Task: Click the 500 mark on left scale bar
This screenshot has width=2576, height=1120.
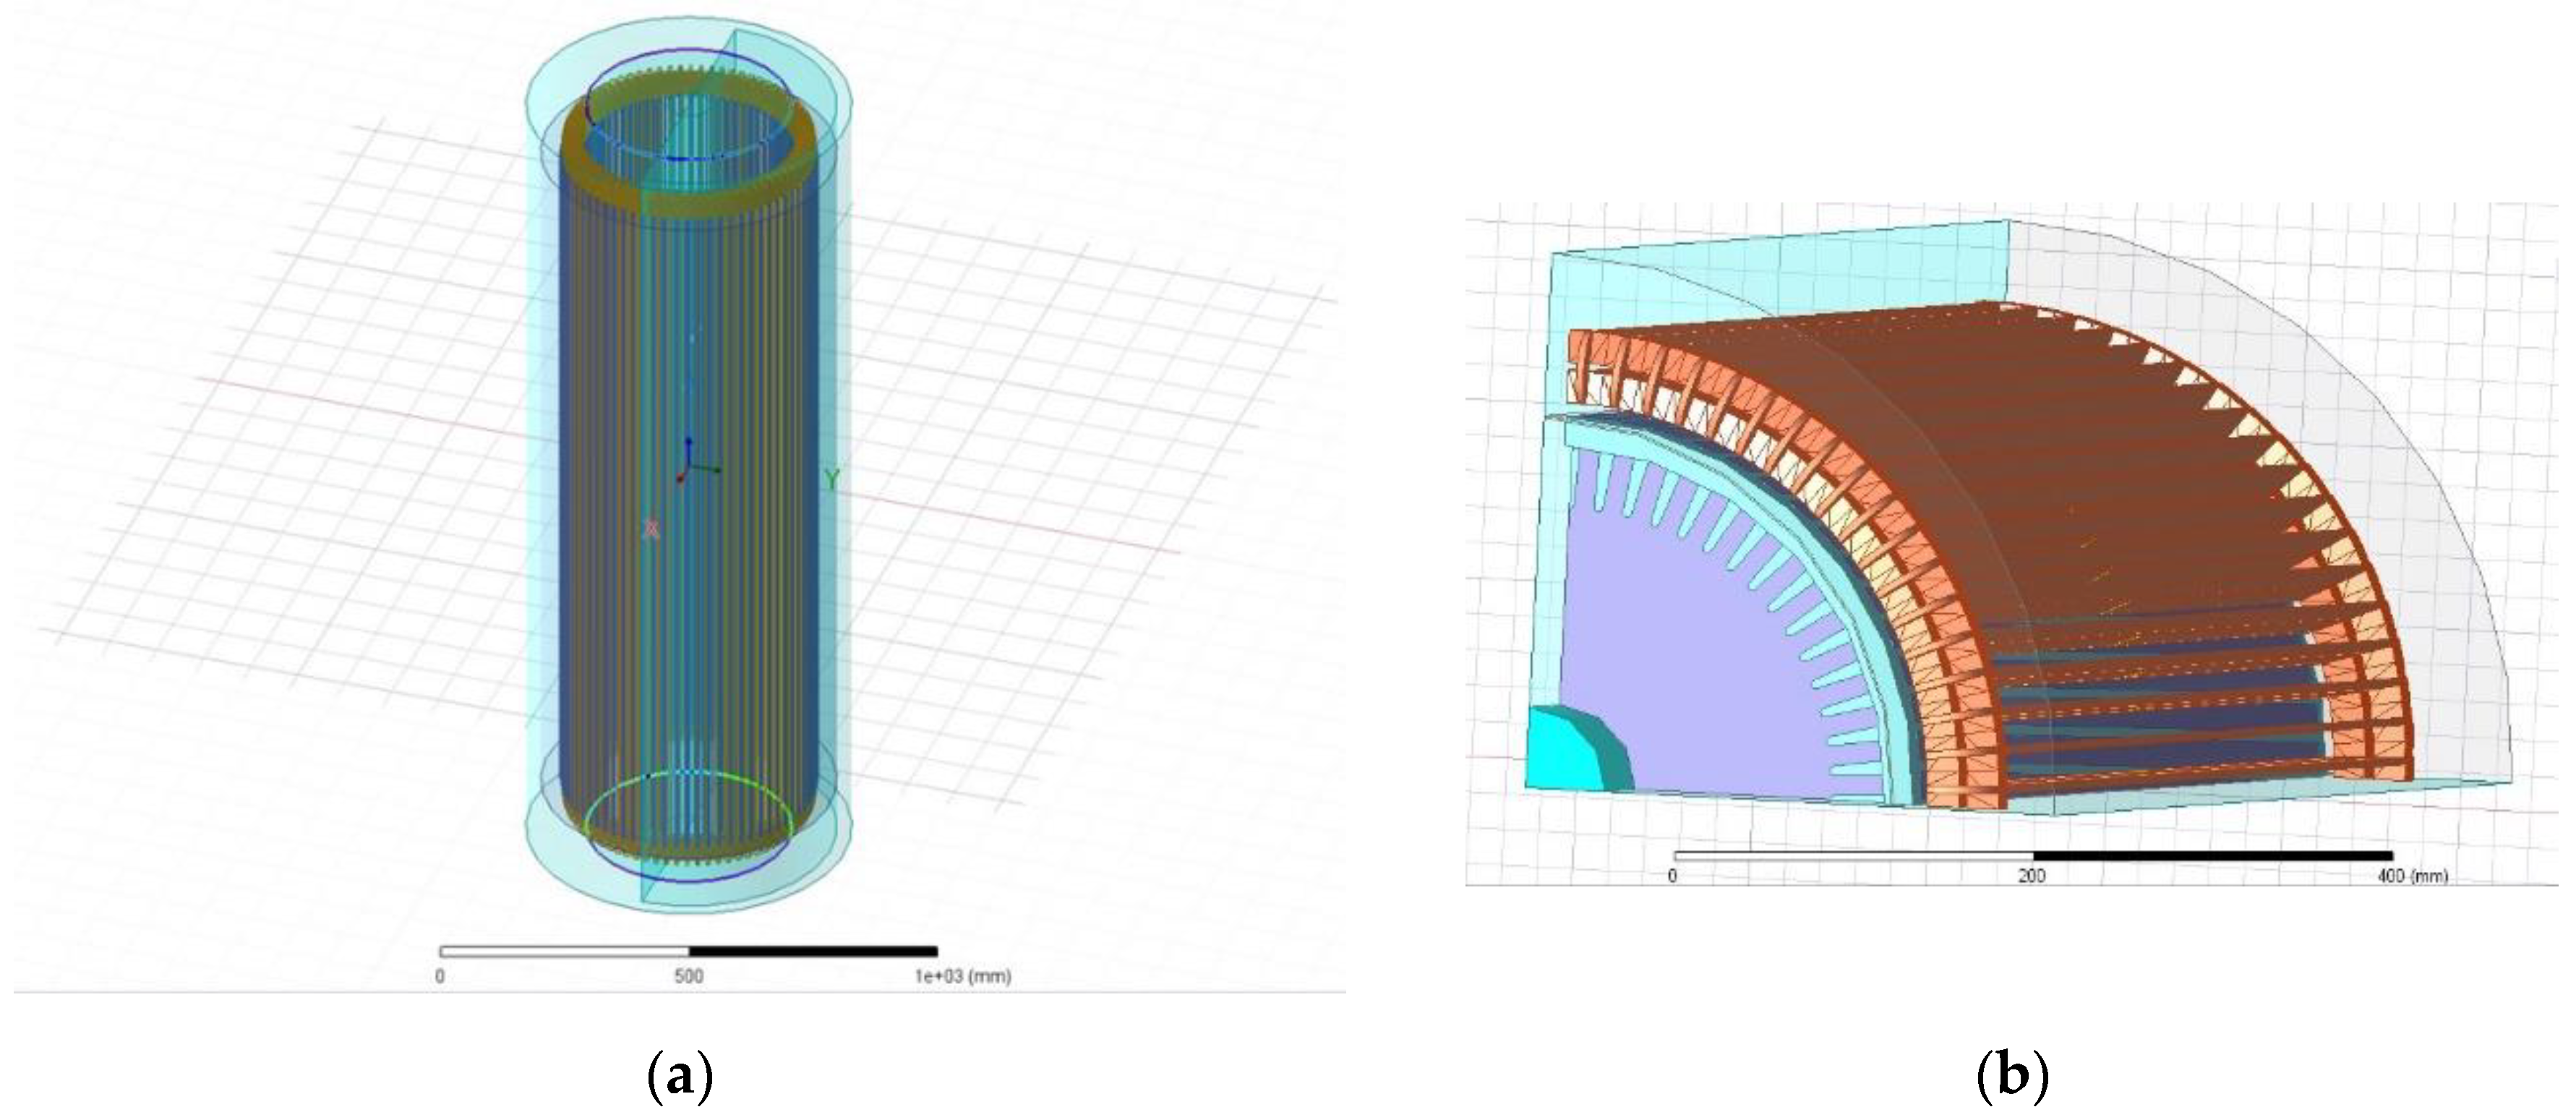Action: pos(688,976)
